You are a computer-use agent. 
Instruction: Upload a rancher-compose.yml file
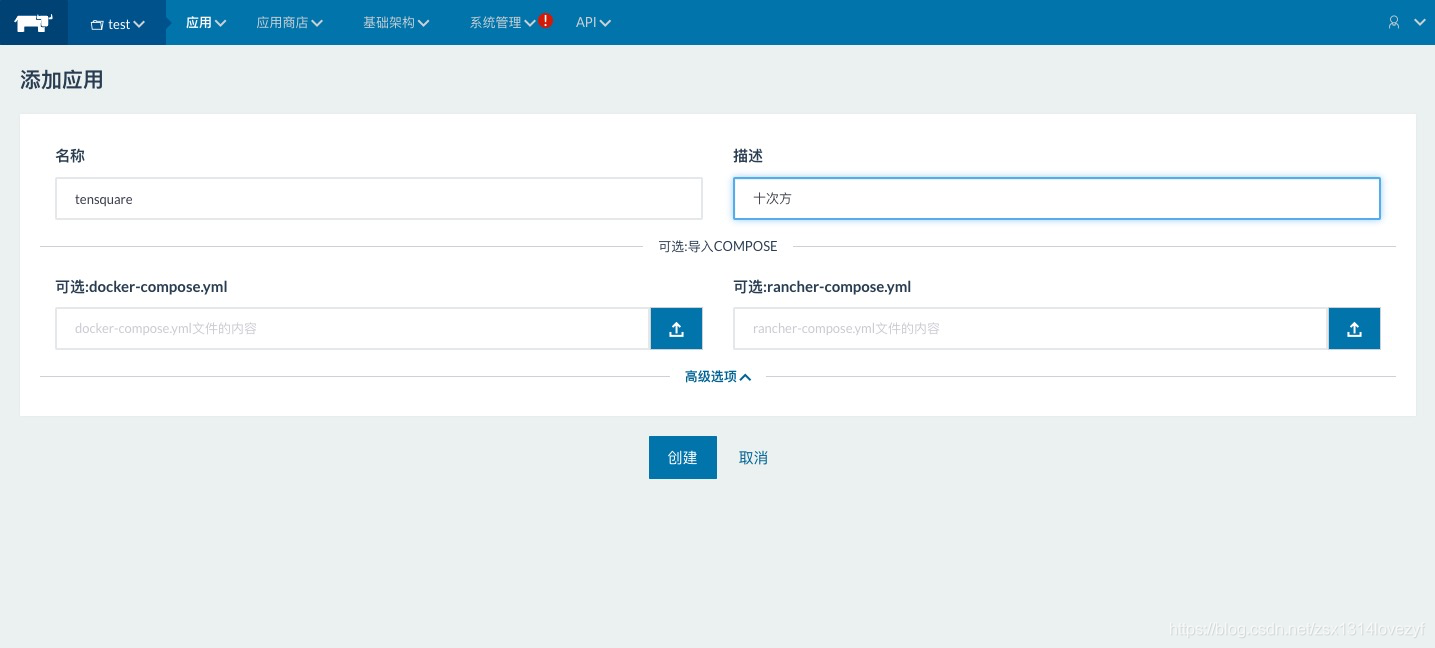tap(1354, 328)
